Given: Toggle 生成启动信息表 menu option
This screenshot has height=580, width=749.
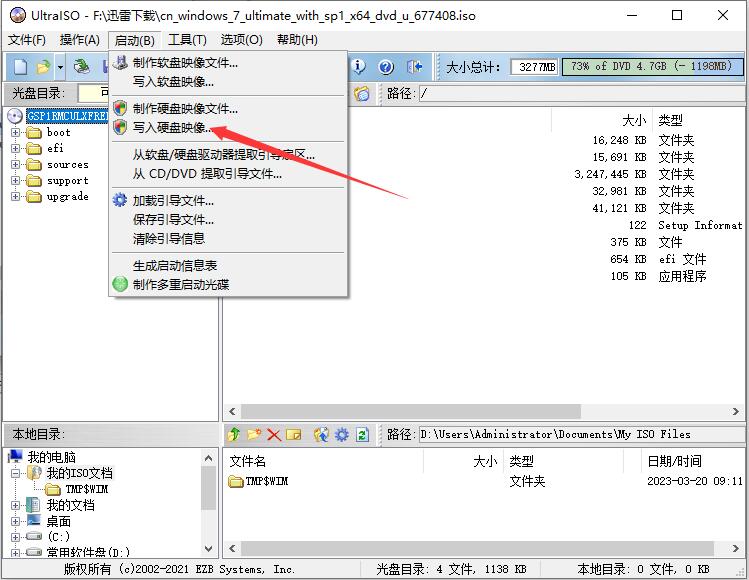Looking at the screenshot, I should tap(228, 265).
